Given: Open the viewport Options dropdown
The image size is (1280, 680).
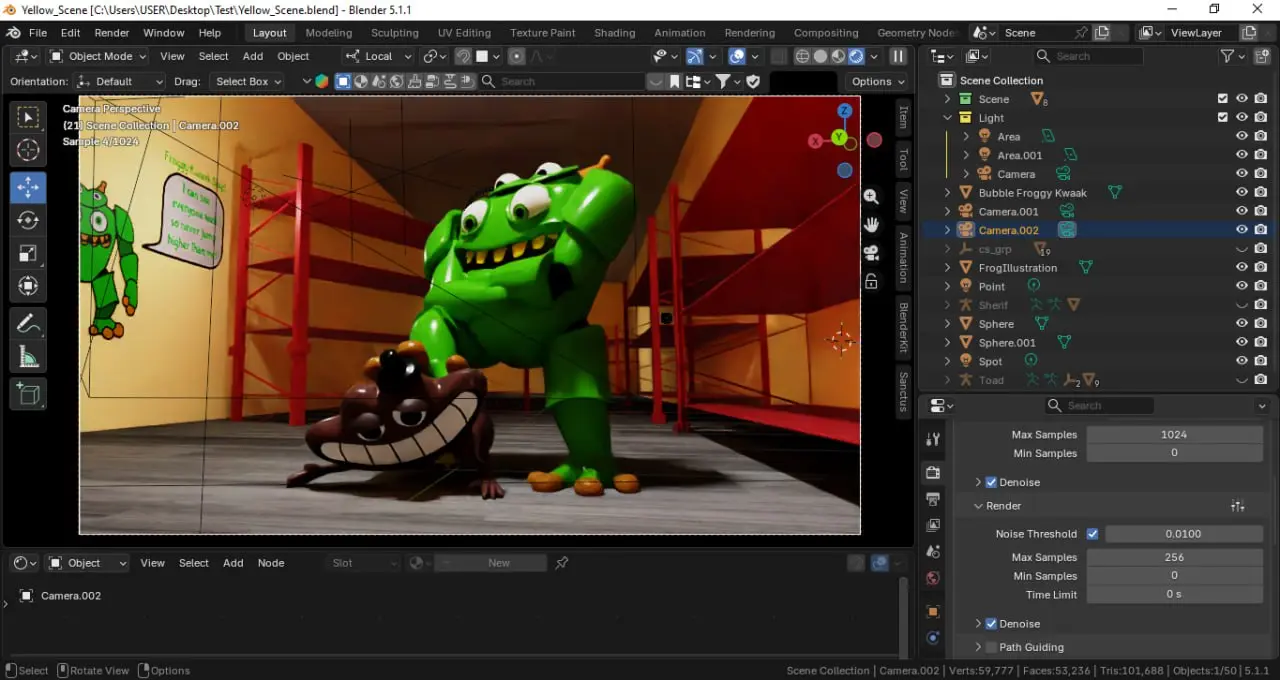Looking at the screenshot, I should (x=877, y=81).
